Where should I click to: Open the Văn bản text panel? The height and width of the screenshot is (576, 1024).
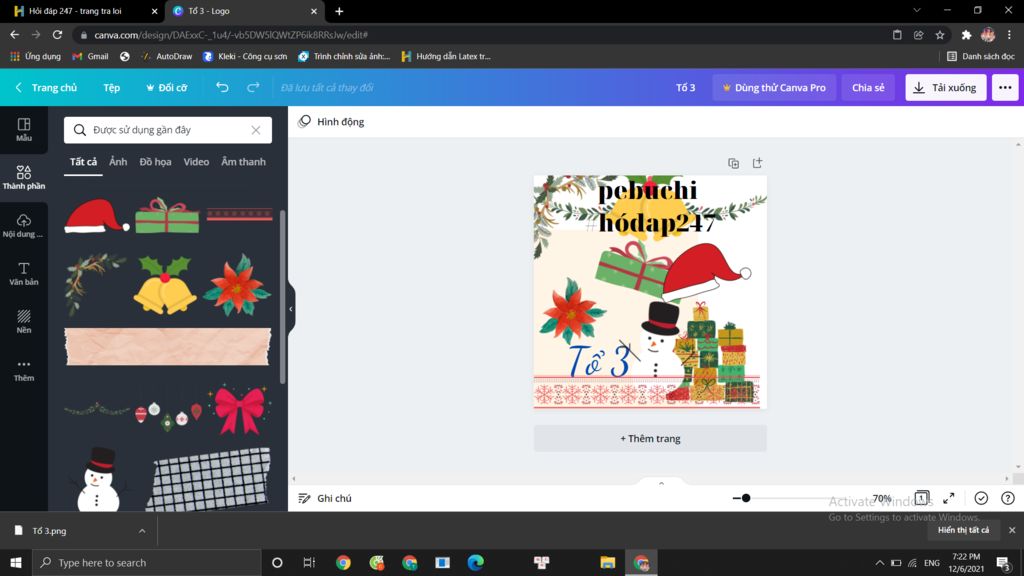click(x=24, y=273)
